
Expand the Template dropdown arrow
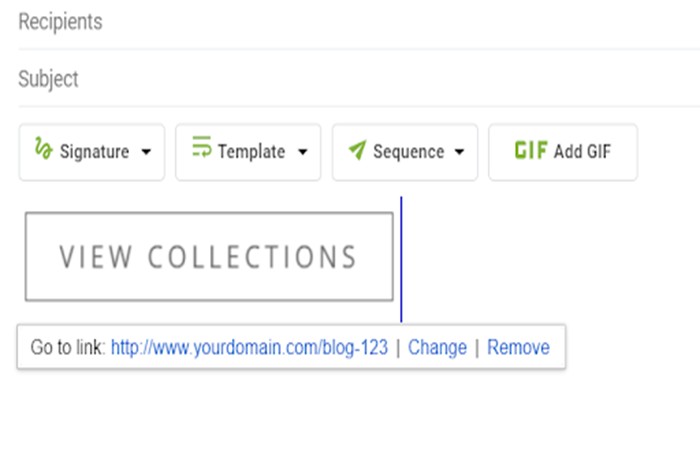click(303, 153)
